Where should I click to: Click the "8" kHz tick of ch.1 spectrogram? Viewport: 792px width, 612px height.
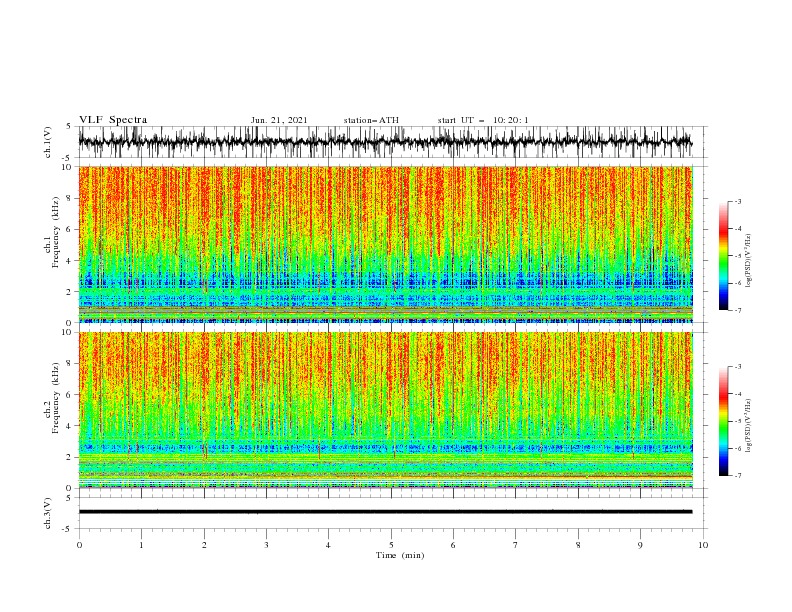(x=70, y=198)
